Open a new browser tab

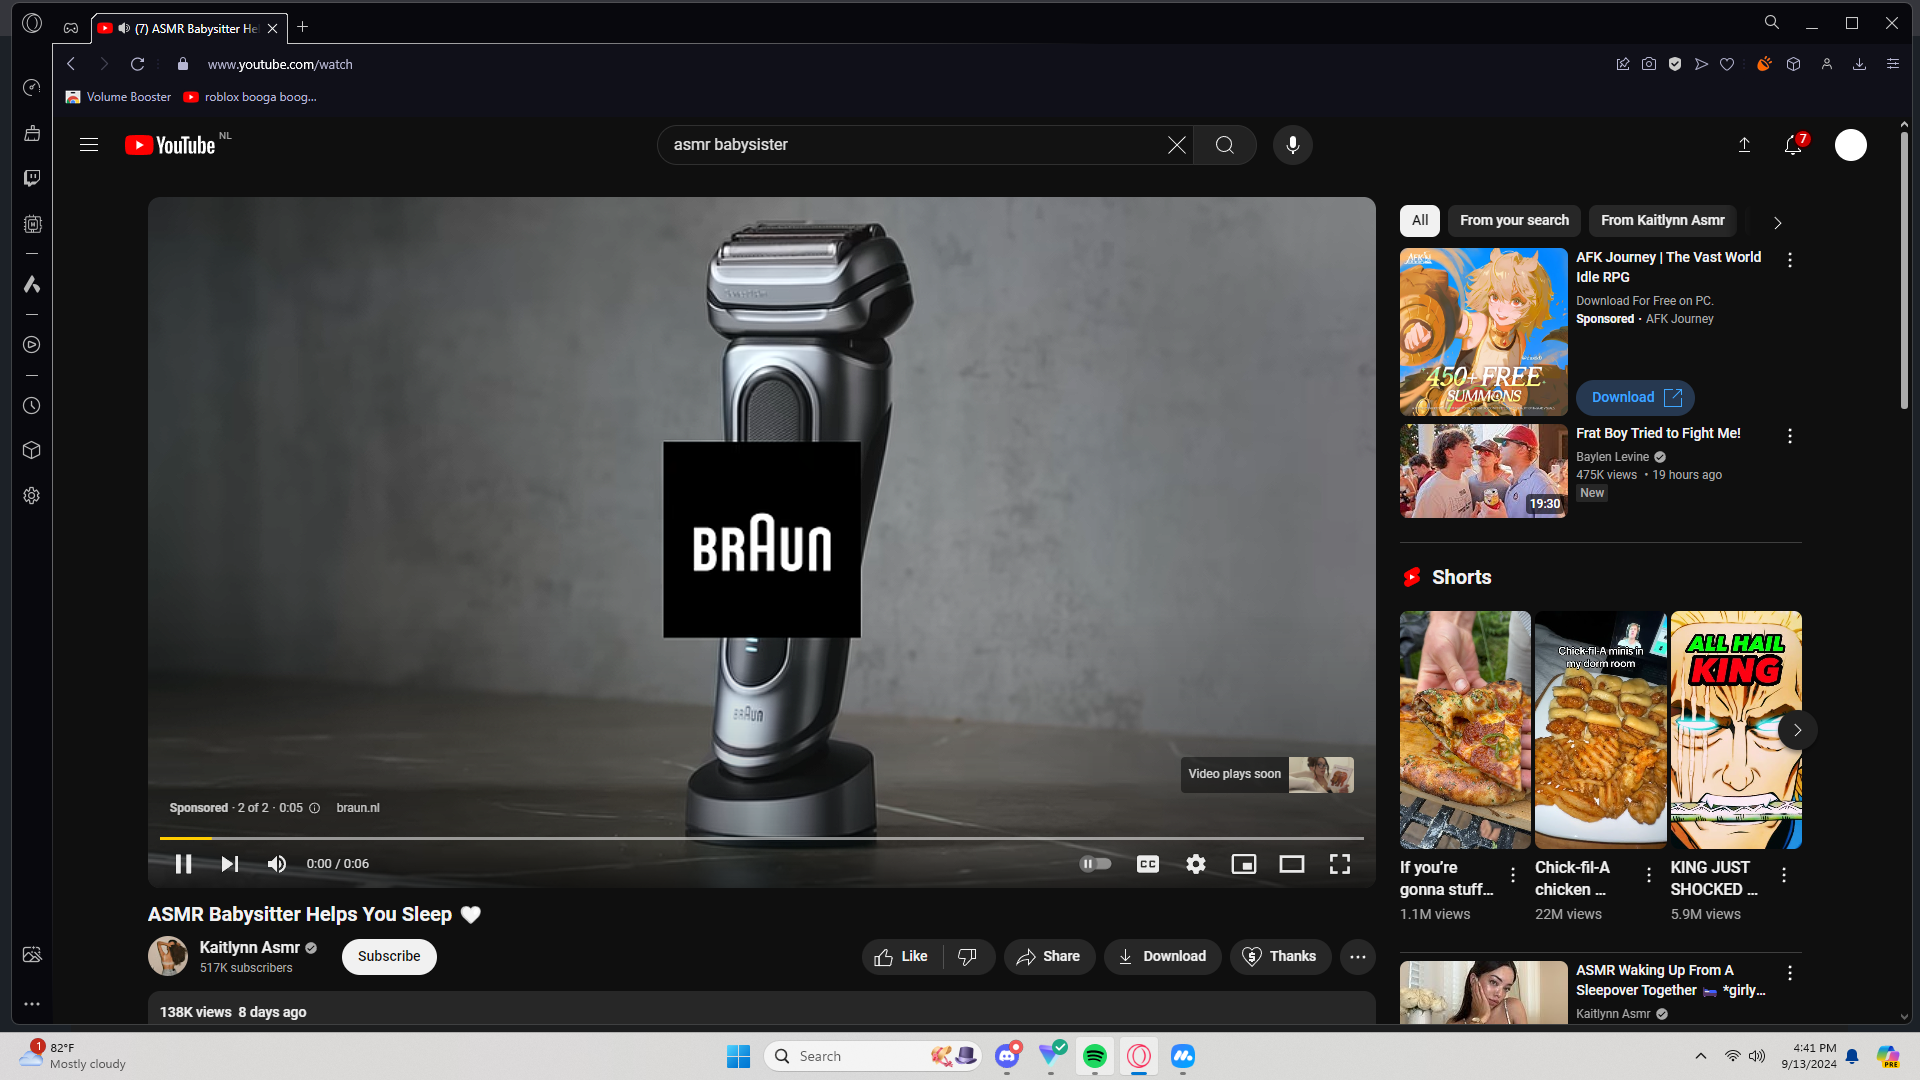pyautogui.click(x=302, y=27)
